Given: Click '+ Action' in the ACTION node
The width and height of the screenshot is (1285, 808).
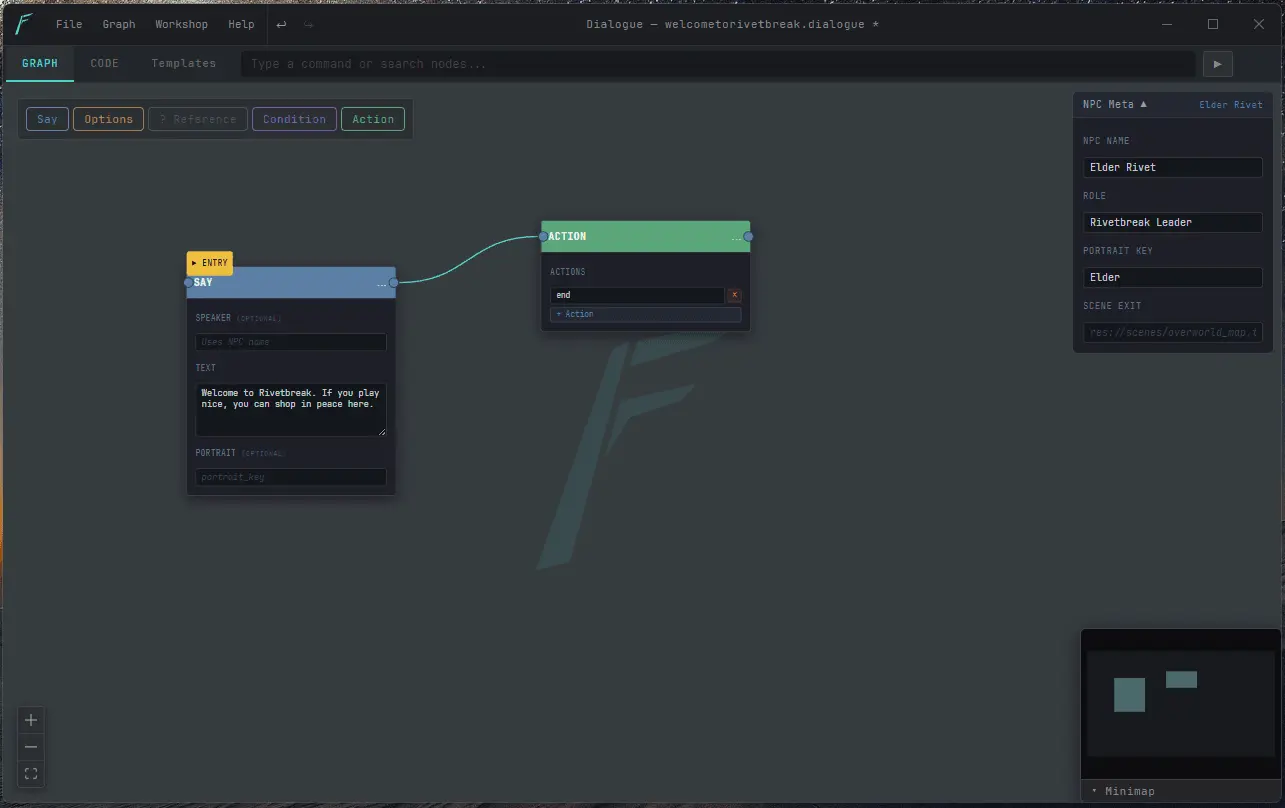Looking at the screenshot, I should point(646,314).
